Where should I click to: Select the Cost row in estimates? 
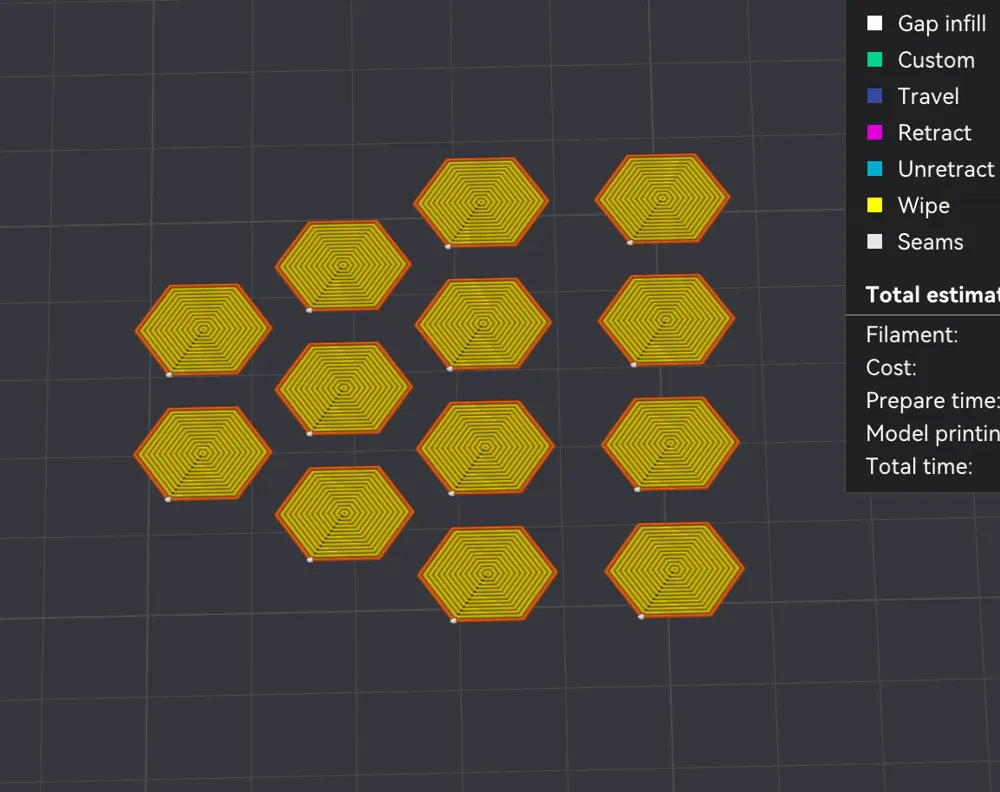click(890, 368)
